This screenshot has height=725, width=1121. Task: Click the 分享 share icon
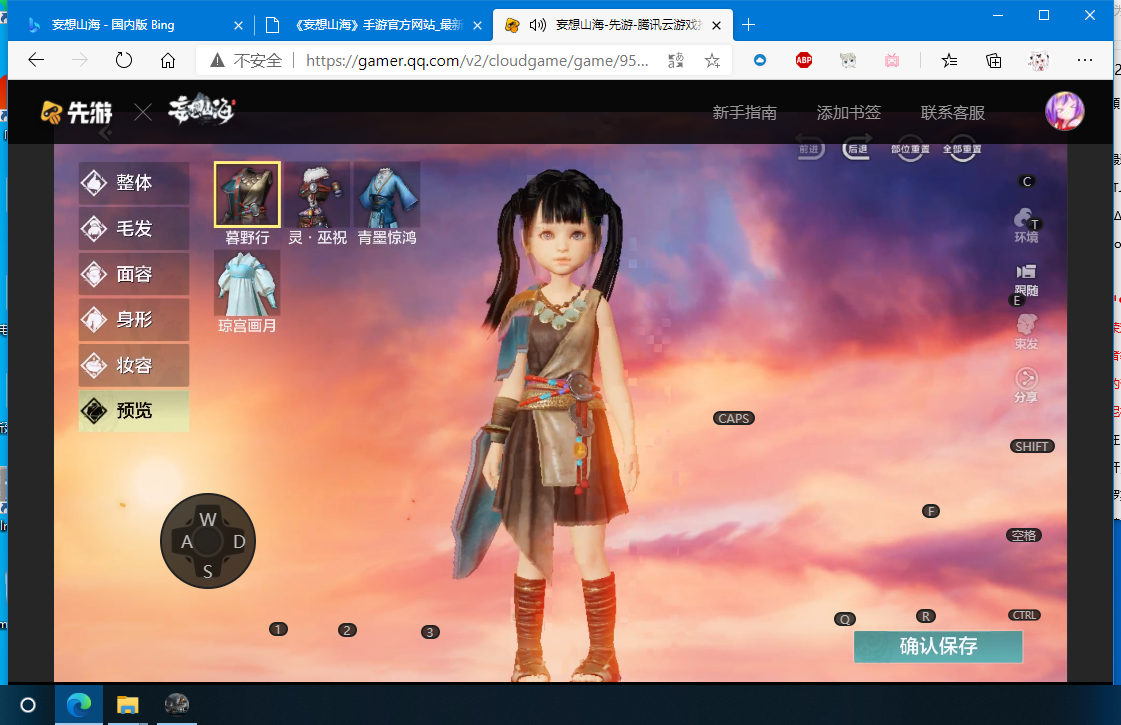(x=1026, y=385)
